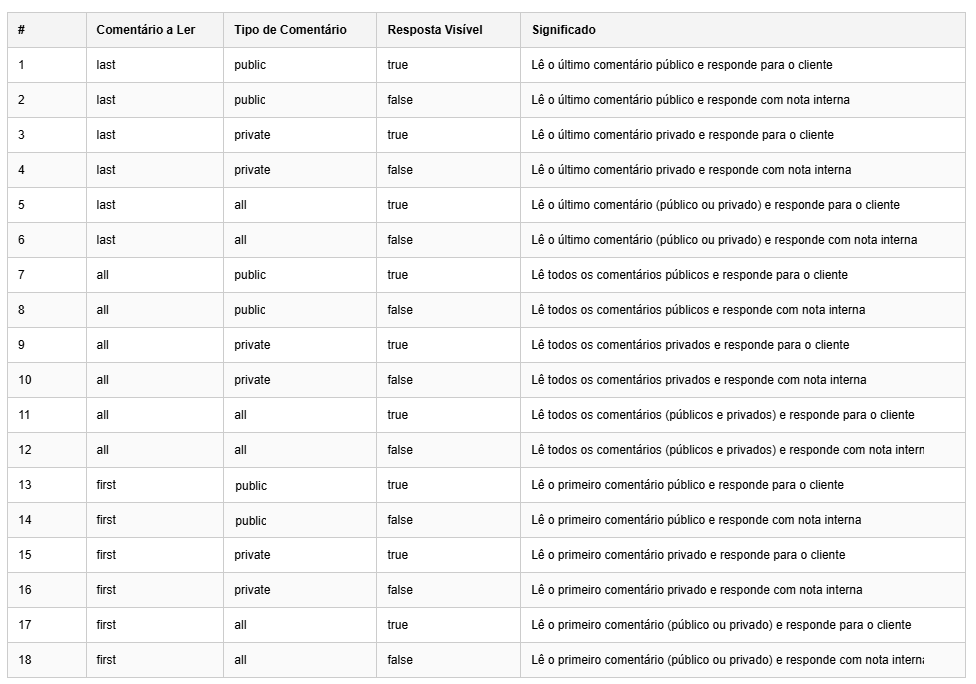Click 'private' in row 9
The width and height of the screenshot is (976, 684).
coord(252,345)
